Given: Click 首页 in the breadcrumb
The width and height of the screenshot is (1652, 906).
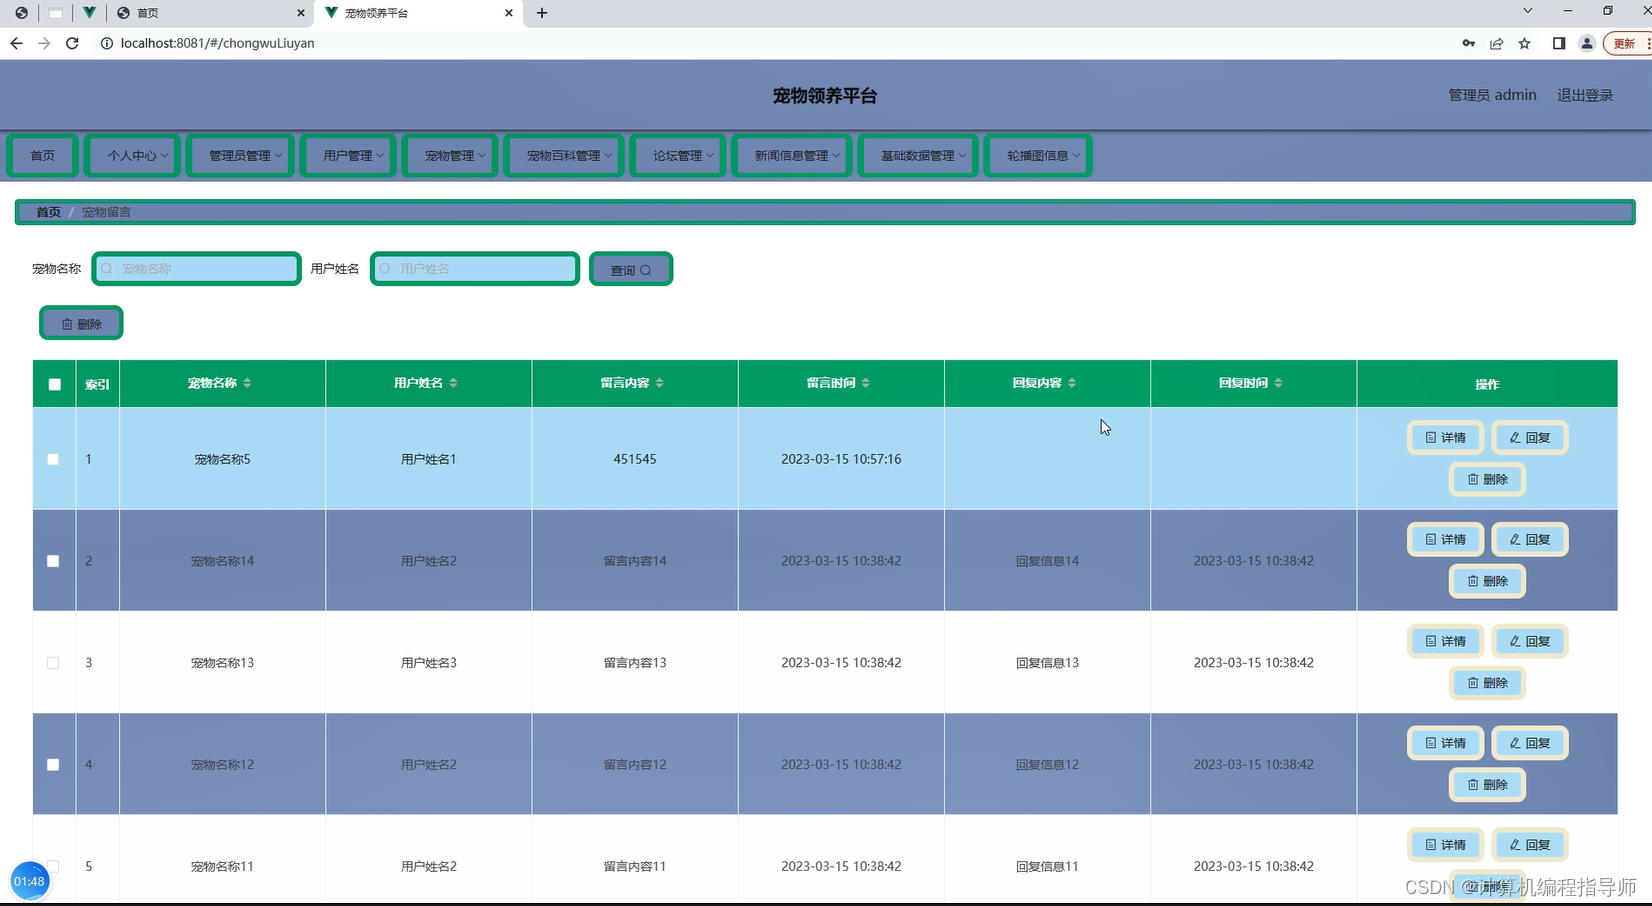Looking at the screenshot, I should (x=48, y=212).
